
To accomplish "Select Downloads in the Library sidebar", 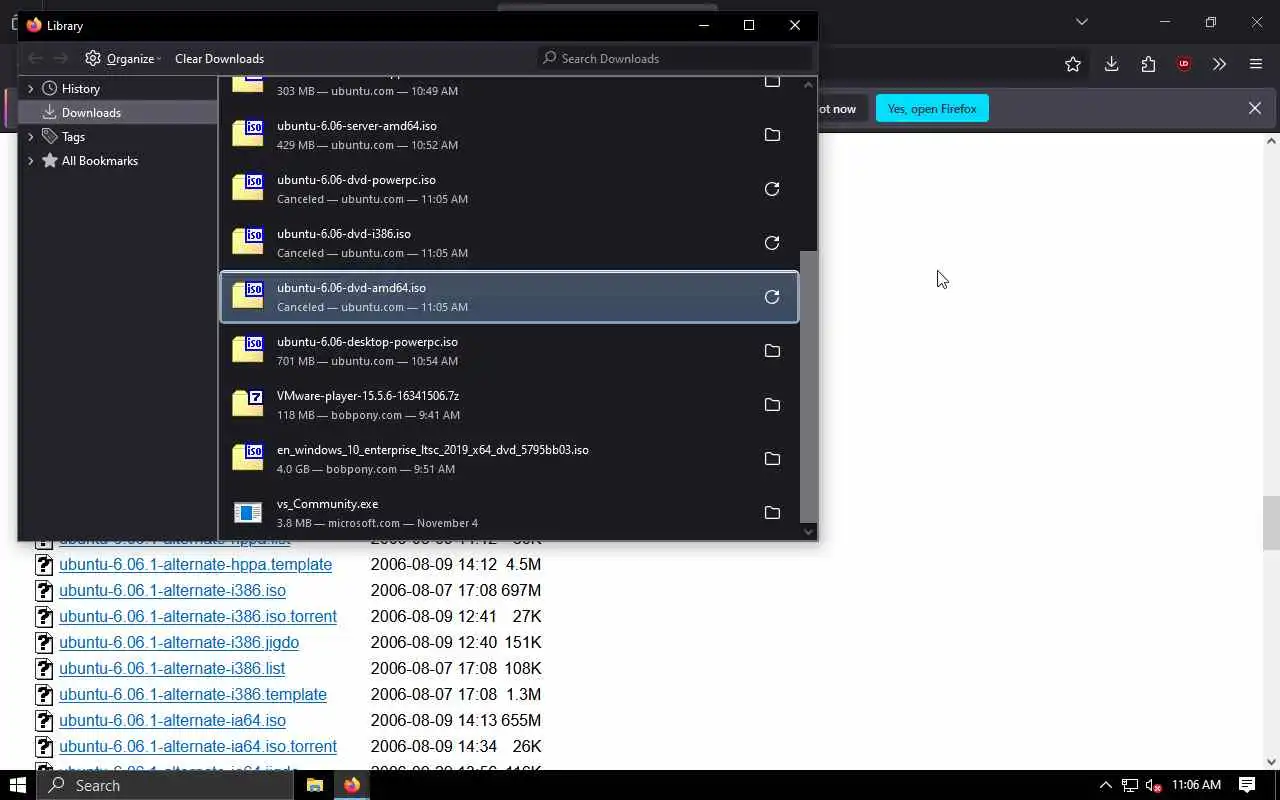I will click(x=118, y=113).
